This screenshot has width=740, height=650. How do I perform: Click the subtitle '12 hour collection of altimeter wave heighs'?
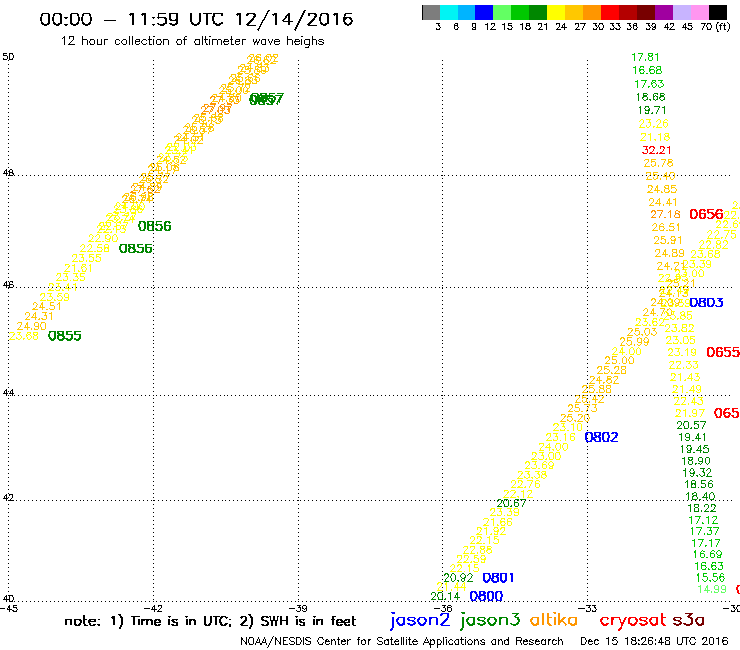pos(193,41)
